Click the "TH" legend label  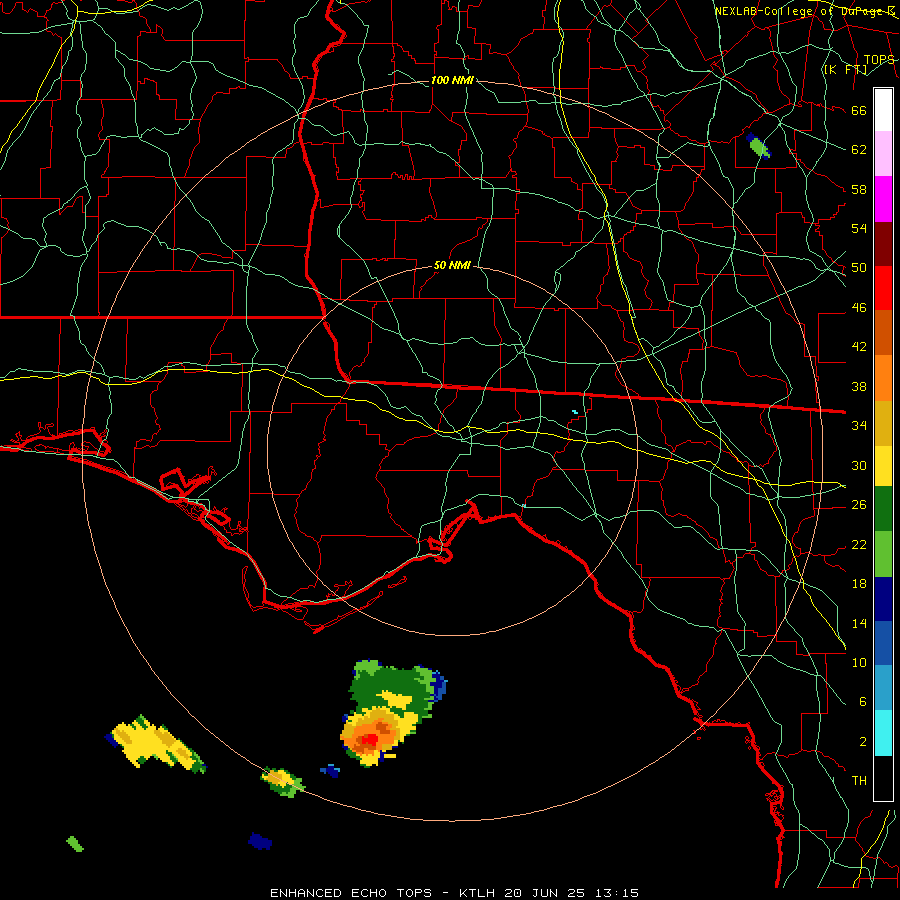pos(859,780)
